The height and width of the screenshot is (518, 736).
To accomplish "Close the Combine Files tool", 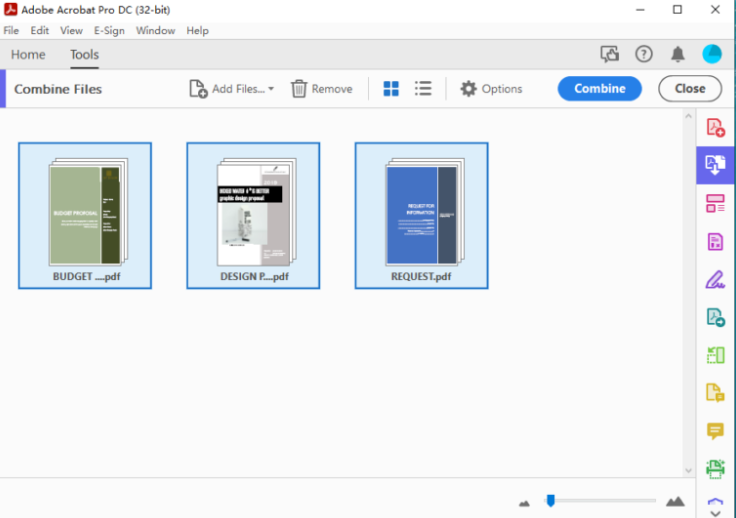I will click(x=690, y=89).
